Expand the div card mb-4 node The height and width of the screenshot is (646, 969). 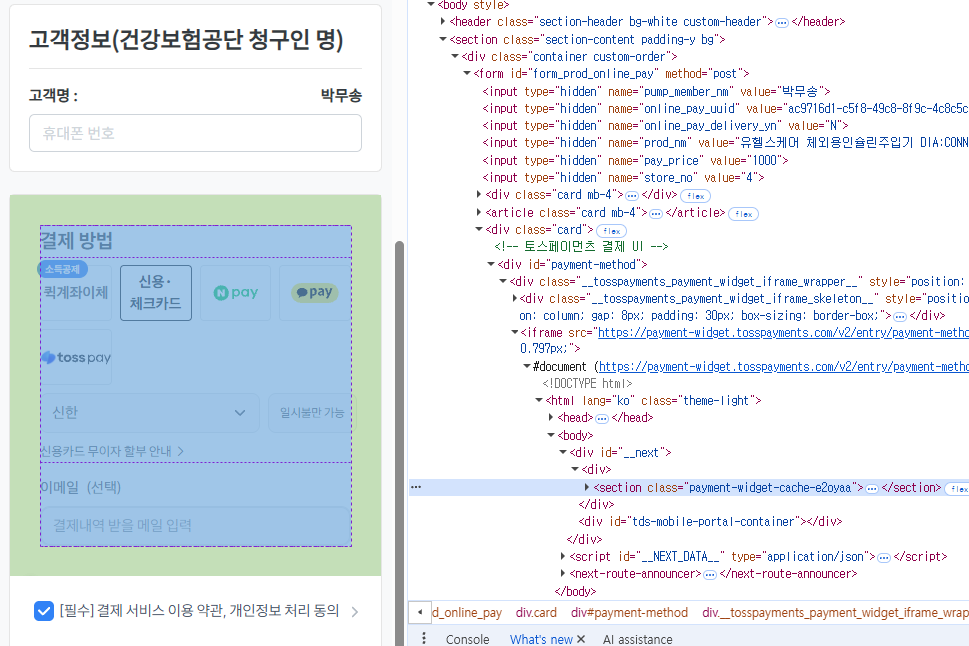(x=479, y=194)
